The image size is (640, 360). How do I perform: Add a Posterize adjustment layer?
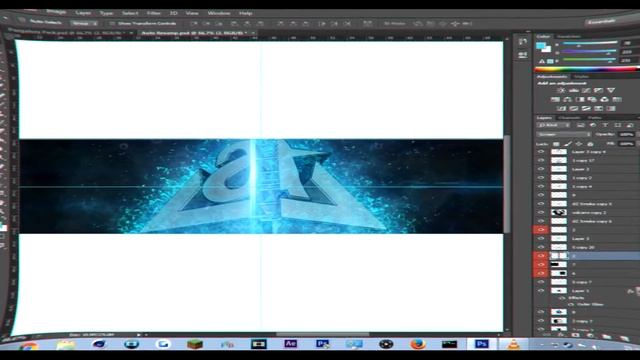(574, 108)
